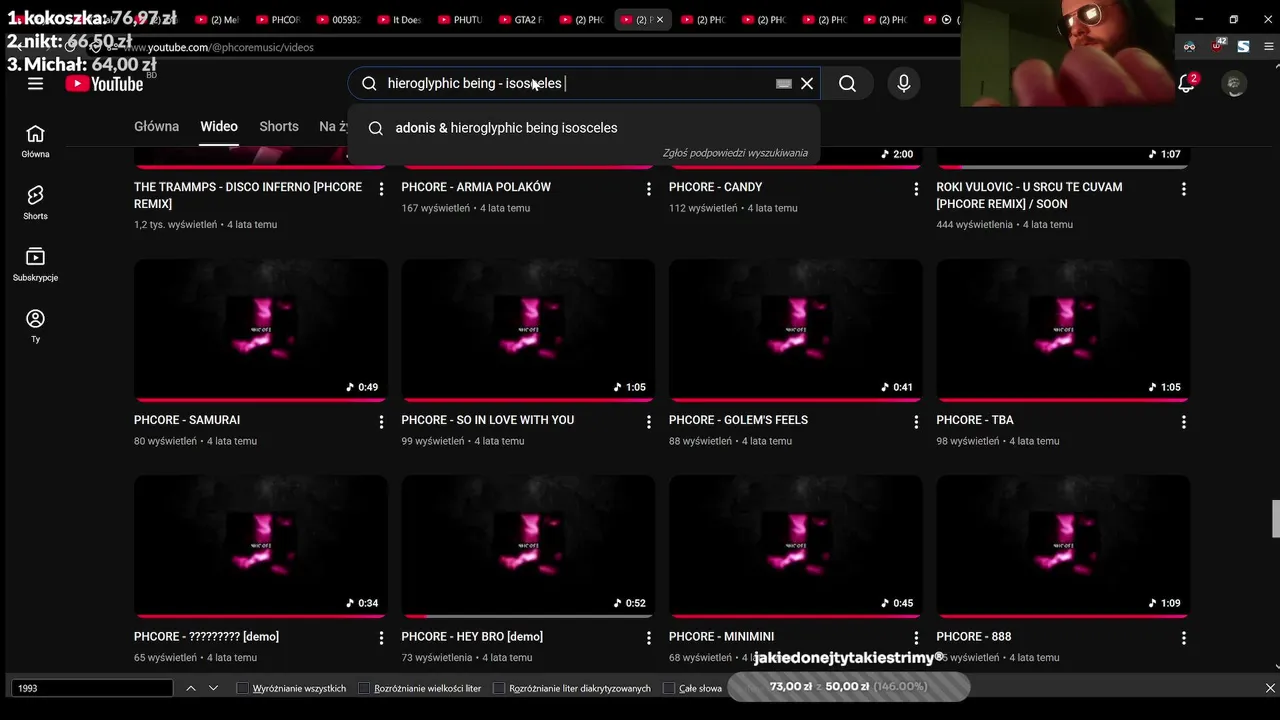Open the on-screen keyboard in search box
This screenshot has width=1280, height=720.
784,84
